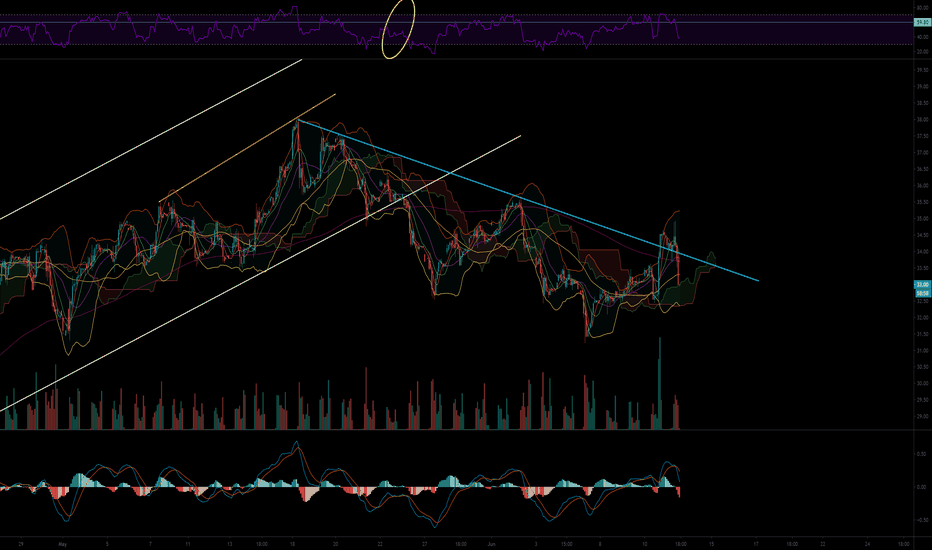932x550 pixels.
Task: Click the 31.00 price axis label
Action: pos(922,351)
